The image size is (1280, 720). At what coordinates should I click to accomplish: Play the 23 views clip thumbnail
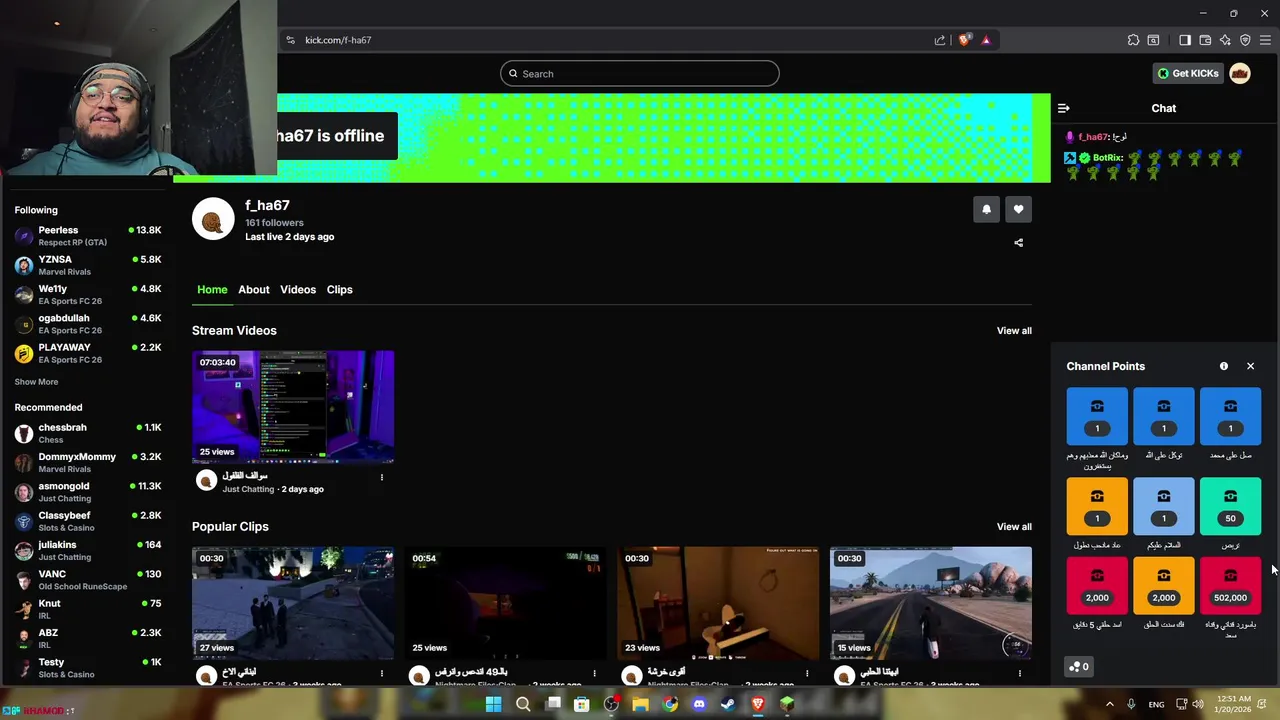pos(718,603)
